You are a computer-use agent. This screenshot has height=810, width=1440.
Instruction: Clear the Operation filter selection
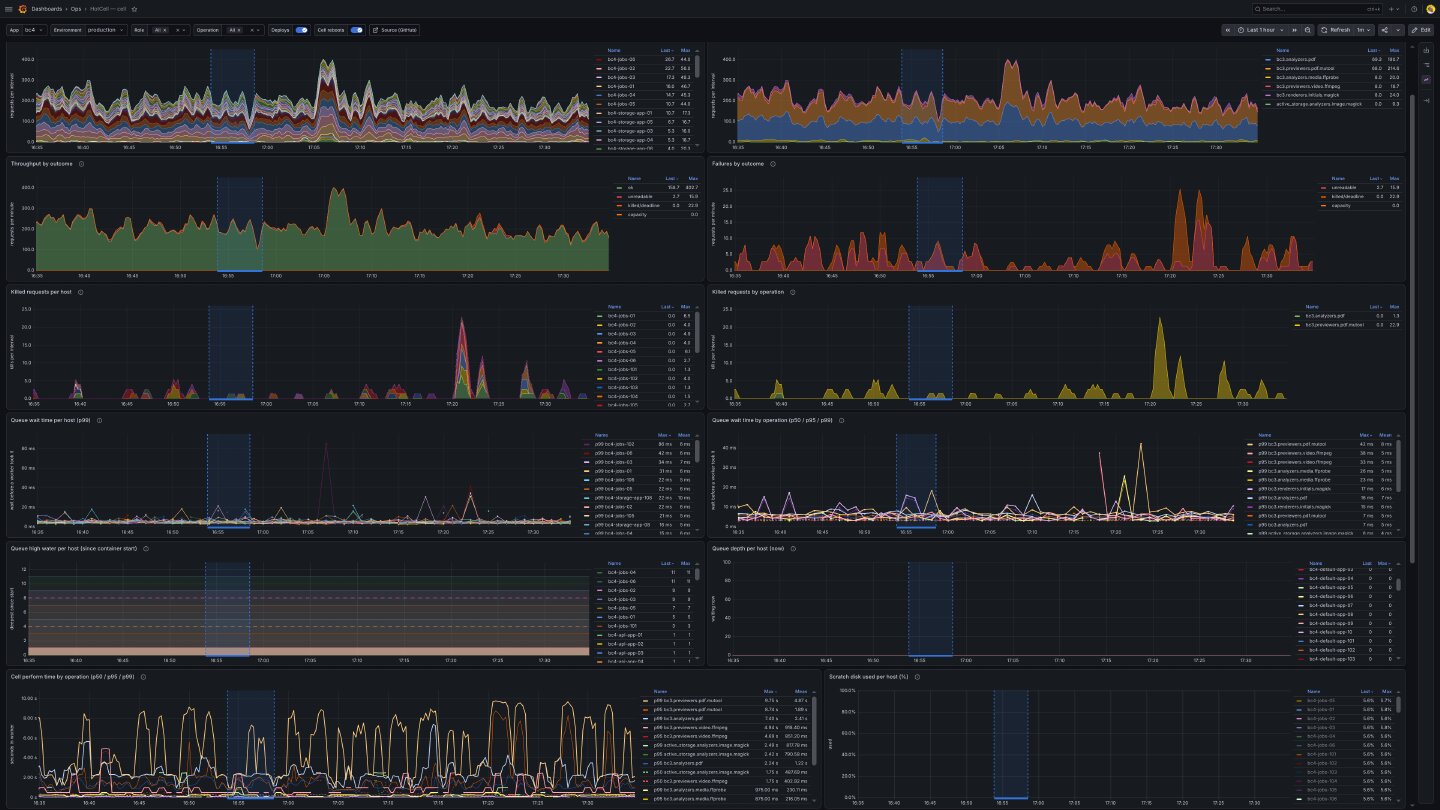tap(252, 30)
